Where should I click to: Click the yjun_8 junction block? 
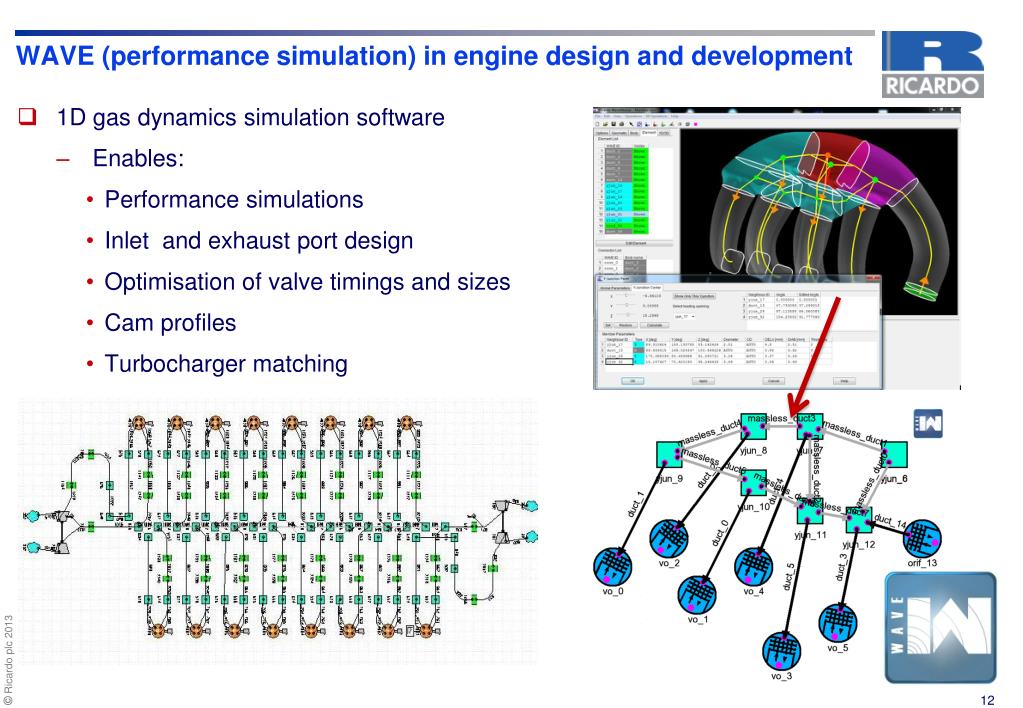pos(754,426)
